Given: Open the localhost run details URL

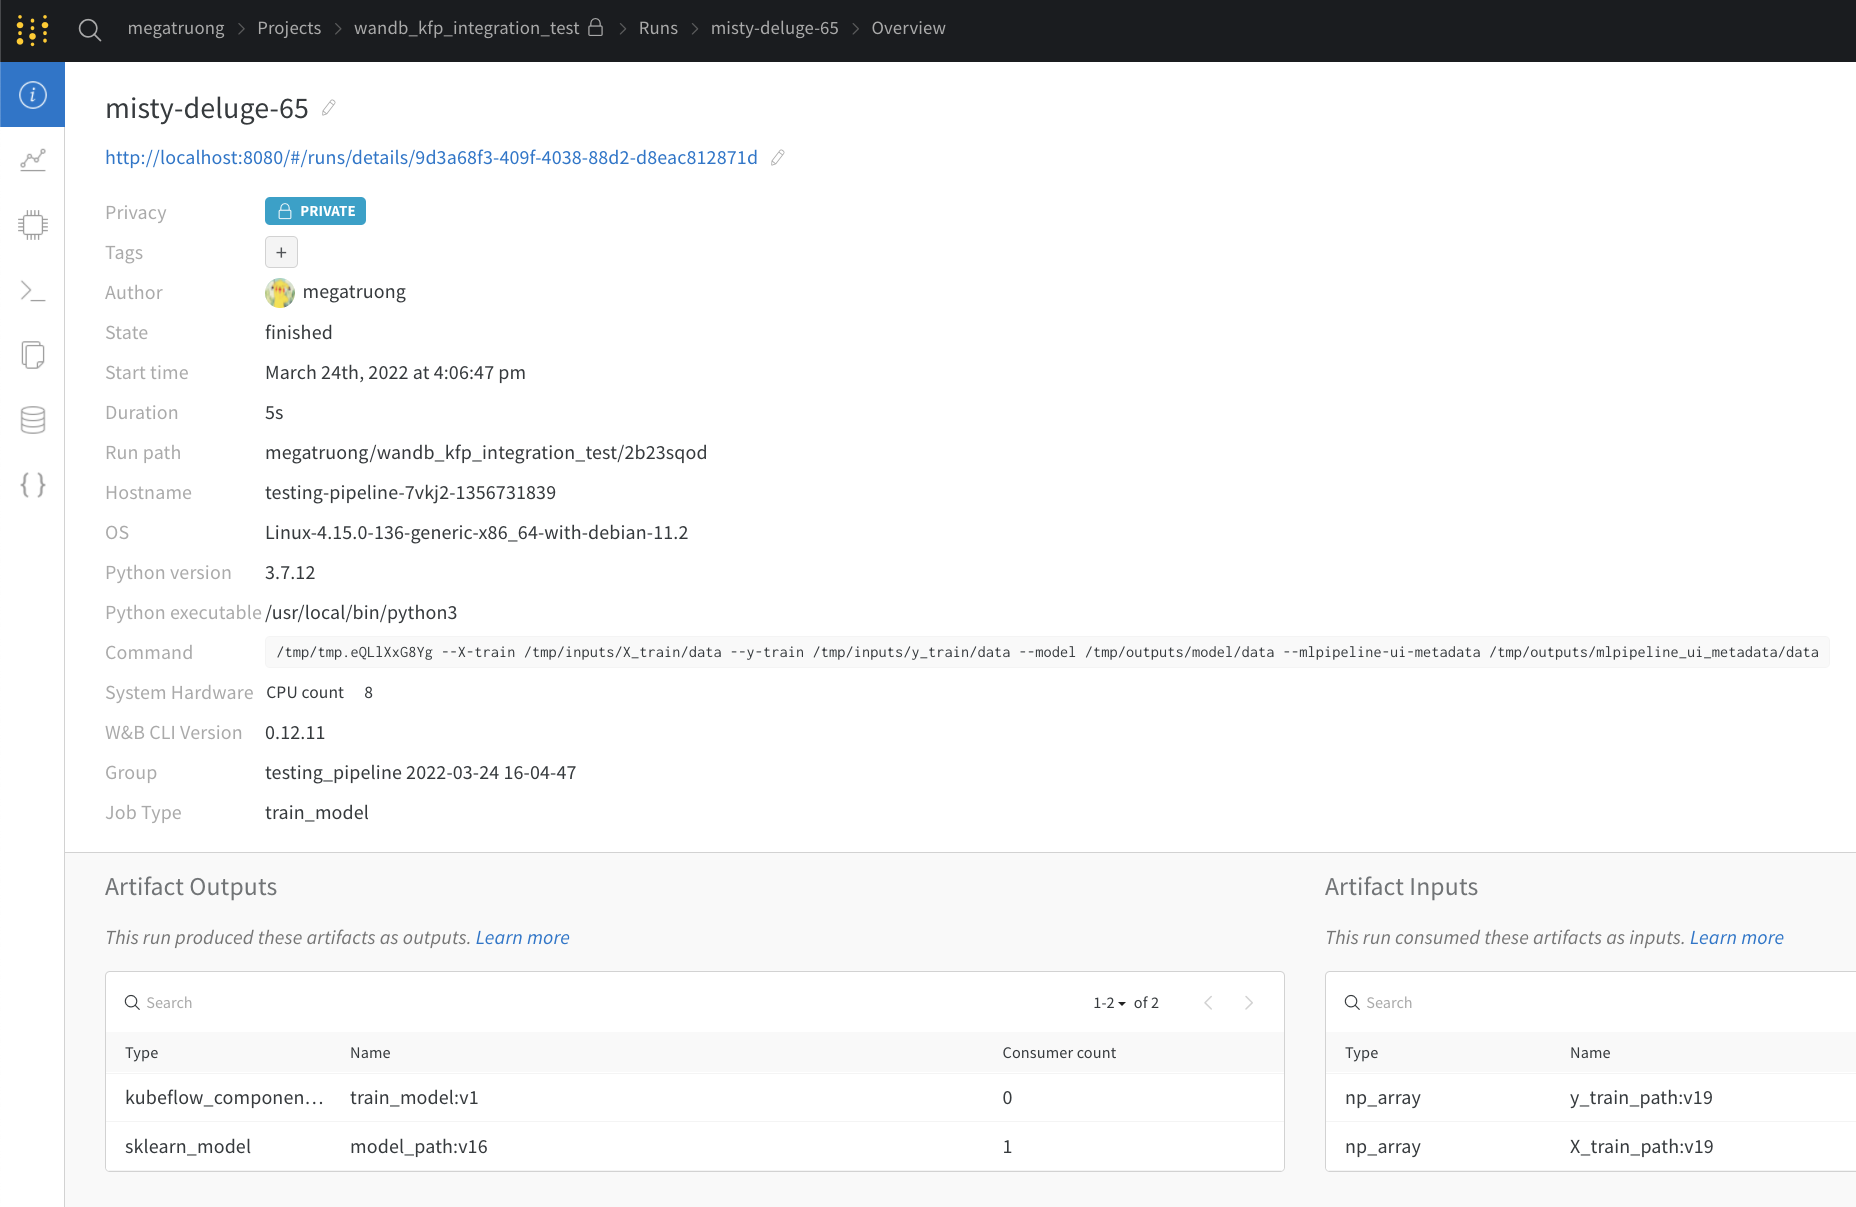Looking at the screenshot, I should pos(430,157).
